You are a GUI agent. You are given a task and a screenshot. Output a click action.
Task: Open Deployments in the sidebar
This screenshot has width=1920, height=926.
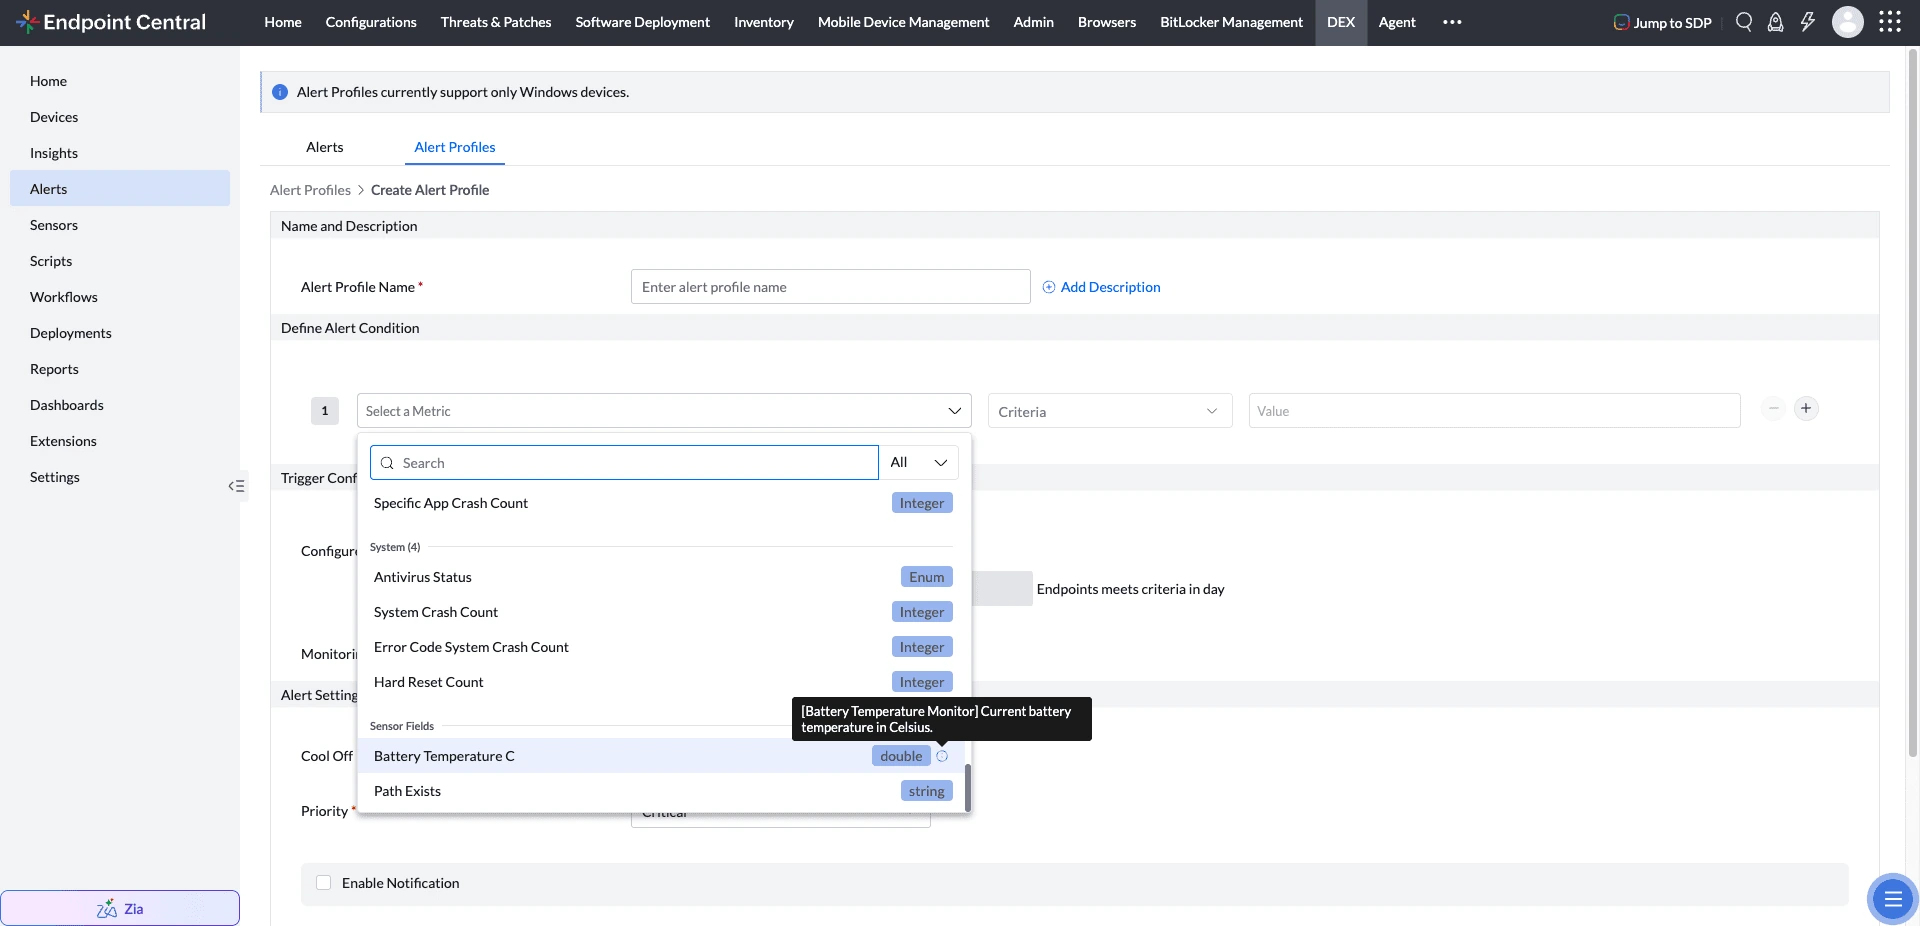pyautogui.click(x=120, y=333)
